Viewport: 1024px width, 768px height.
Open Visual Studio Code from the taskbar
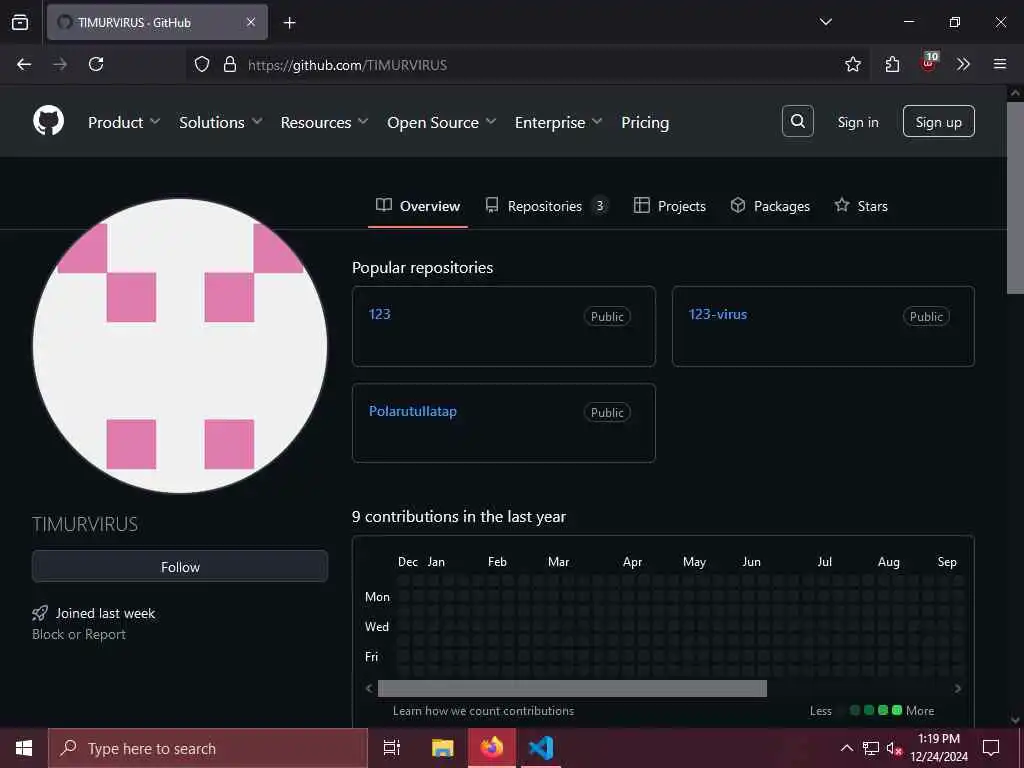pos(541,748)
